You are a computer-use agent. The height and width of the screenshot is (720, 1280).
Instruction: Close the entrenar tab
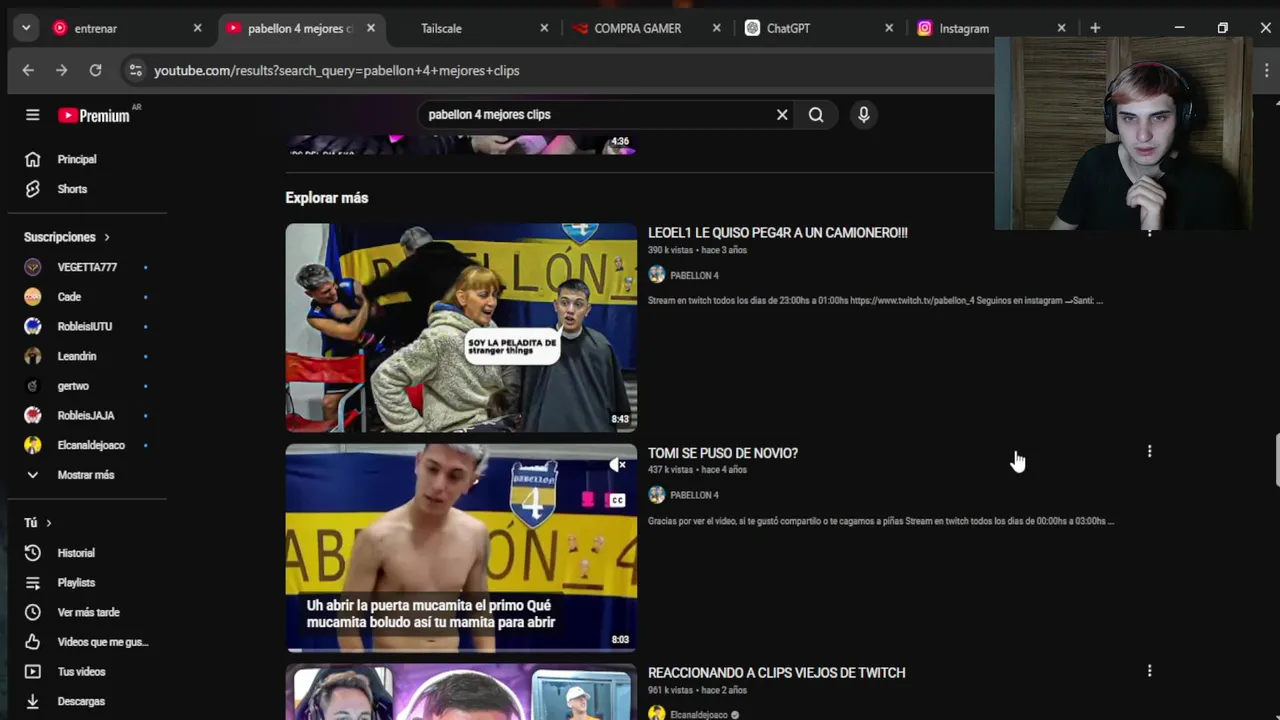coord(197,28)
